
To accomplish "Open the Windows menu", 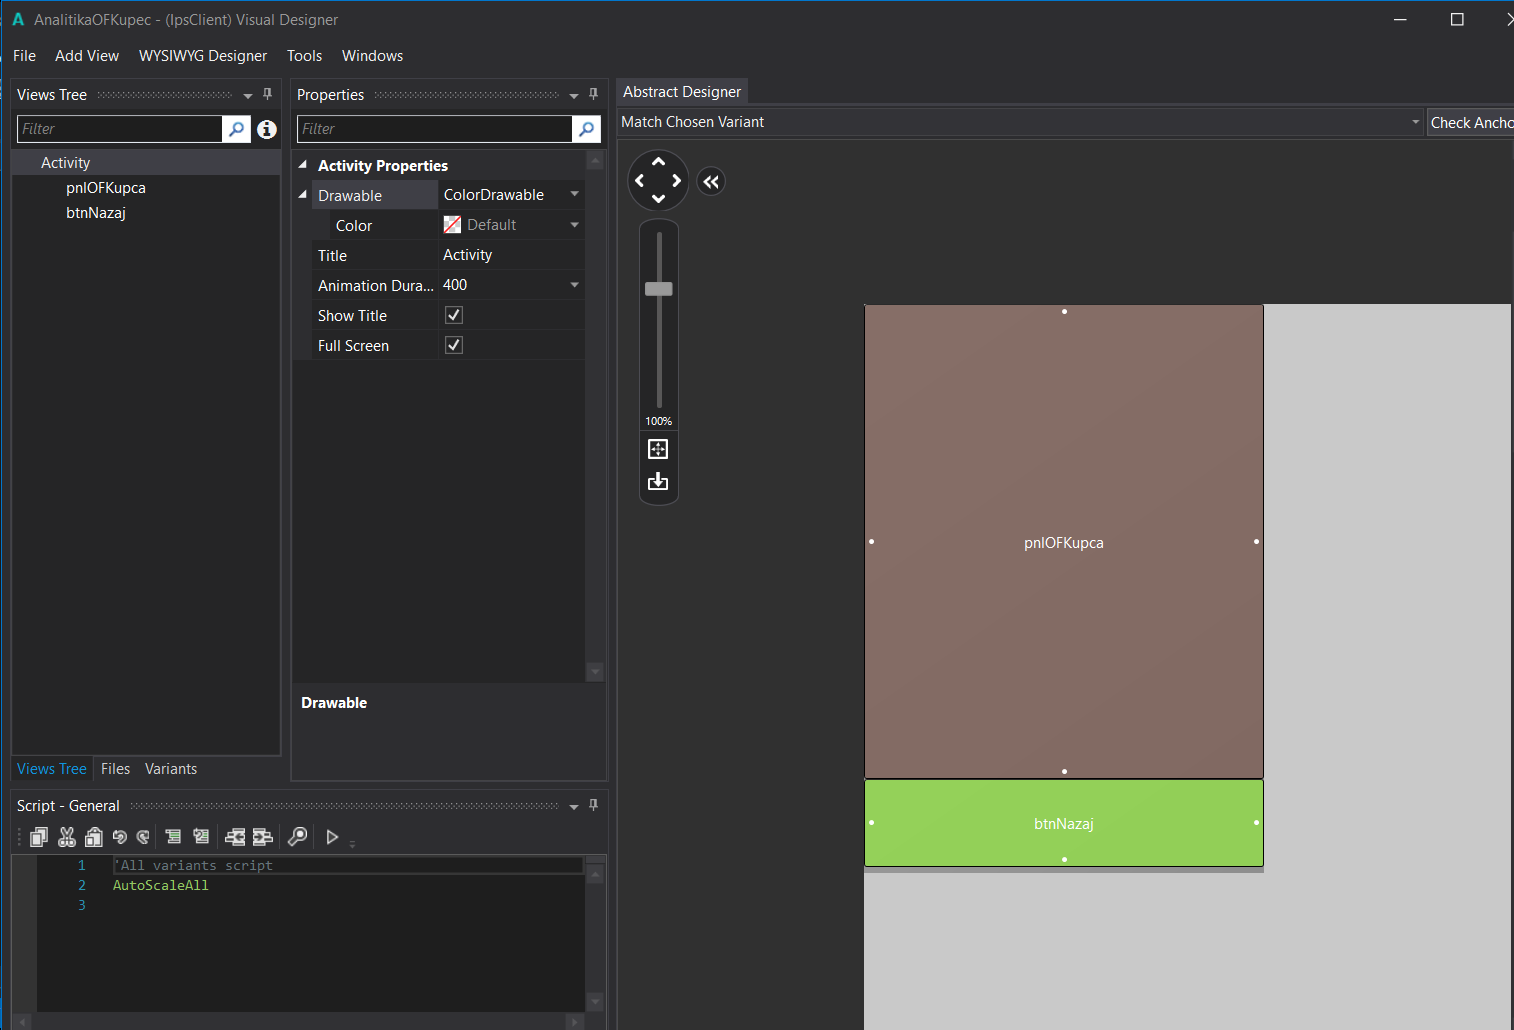I will 373,56.
